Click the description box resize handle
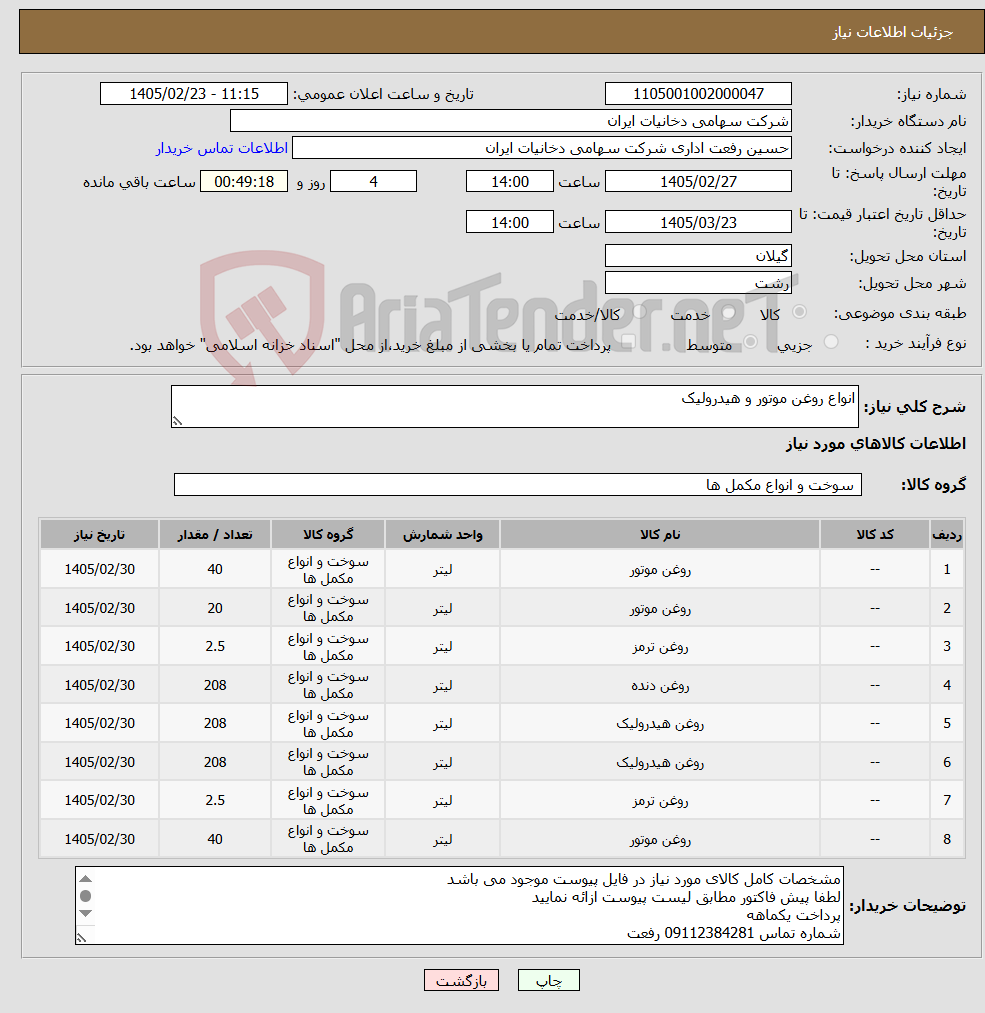The height and width of the screenshot is (1013, 985). pyautogui.click(x=177, y=421)
